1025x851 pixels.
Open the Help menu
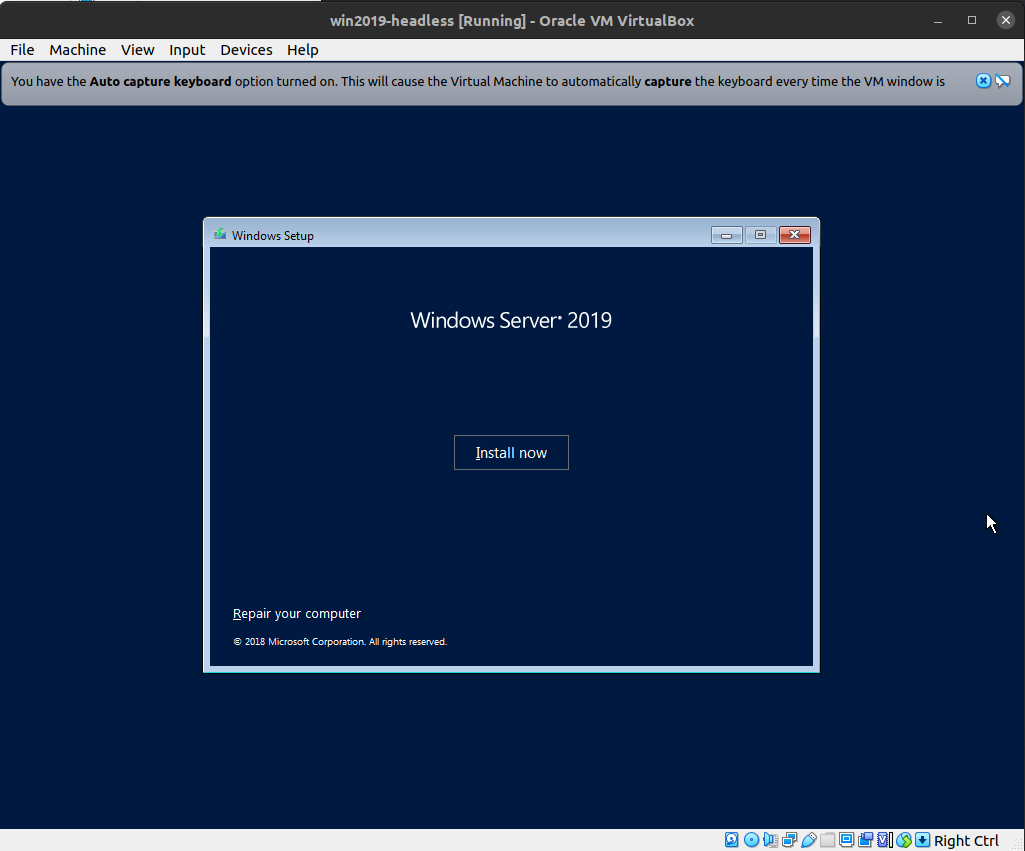pyautogui.click(x=303, y=50)
